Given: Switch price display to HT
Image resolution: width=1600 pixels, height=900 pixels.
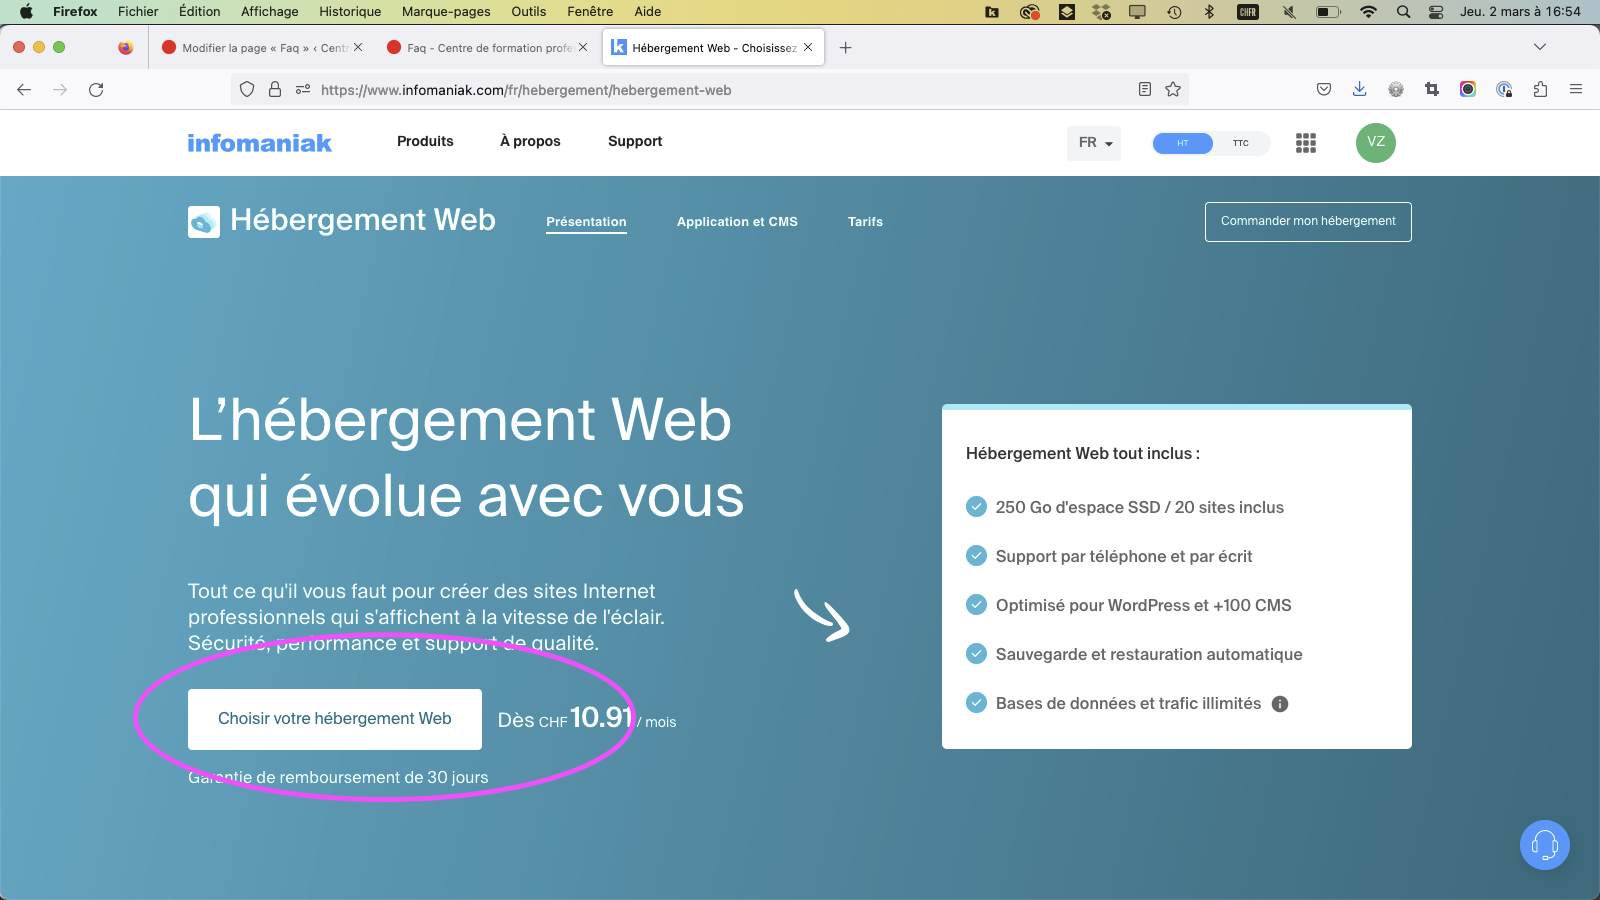Looking at the screenshot, I should 1183,143.
